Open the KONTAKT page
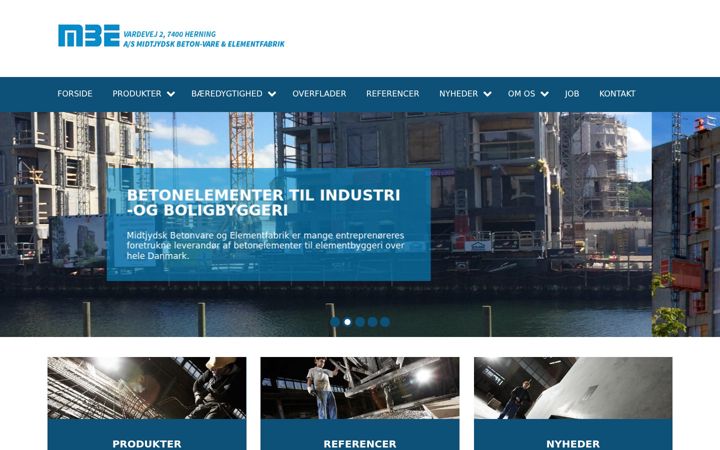The height and width of the screenshot is (450, 720). [x=617, y=94]
